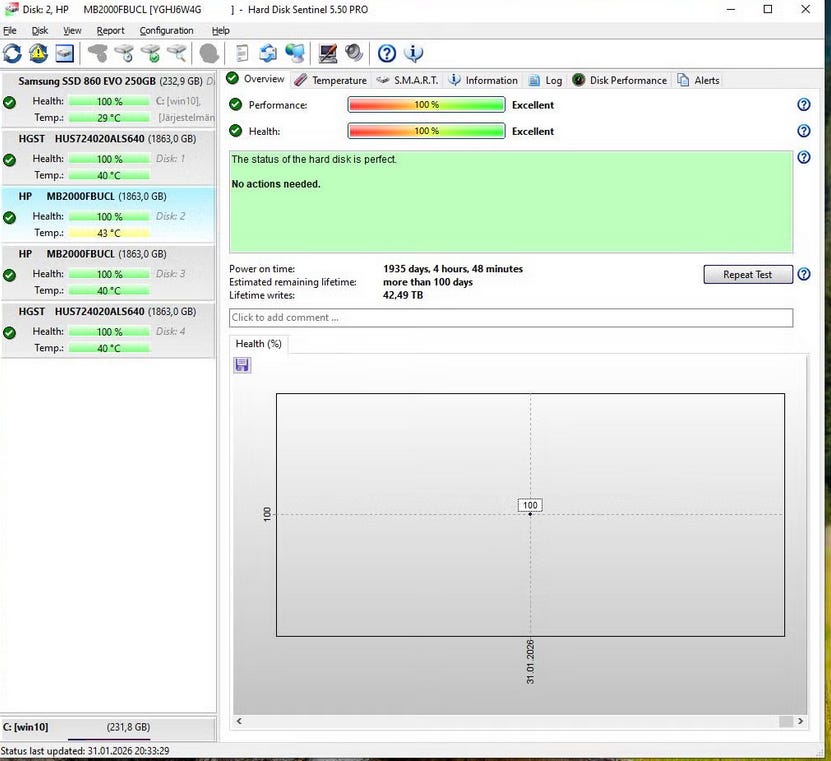Viewport: 831px width, 761px height.
Task: Click the floppy save icon above graph
Action: 242,366
